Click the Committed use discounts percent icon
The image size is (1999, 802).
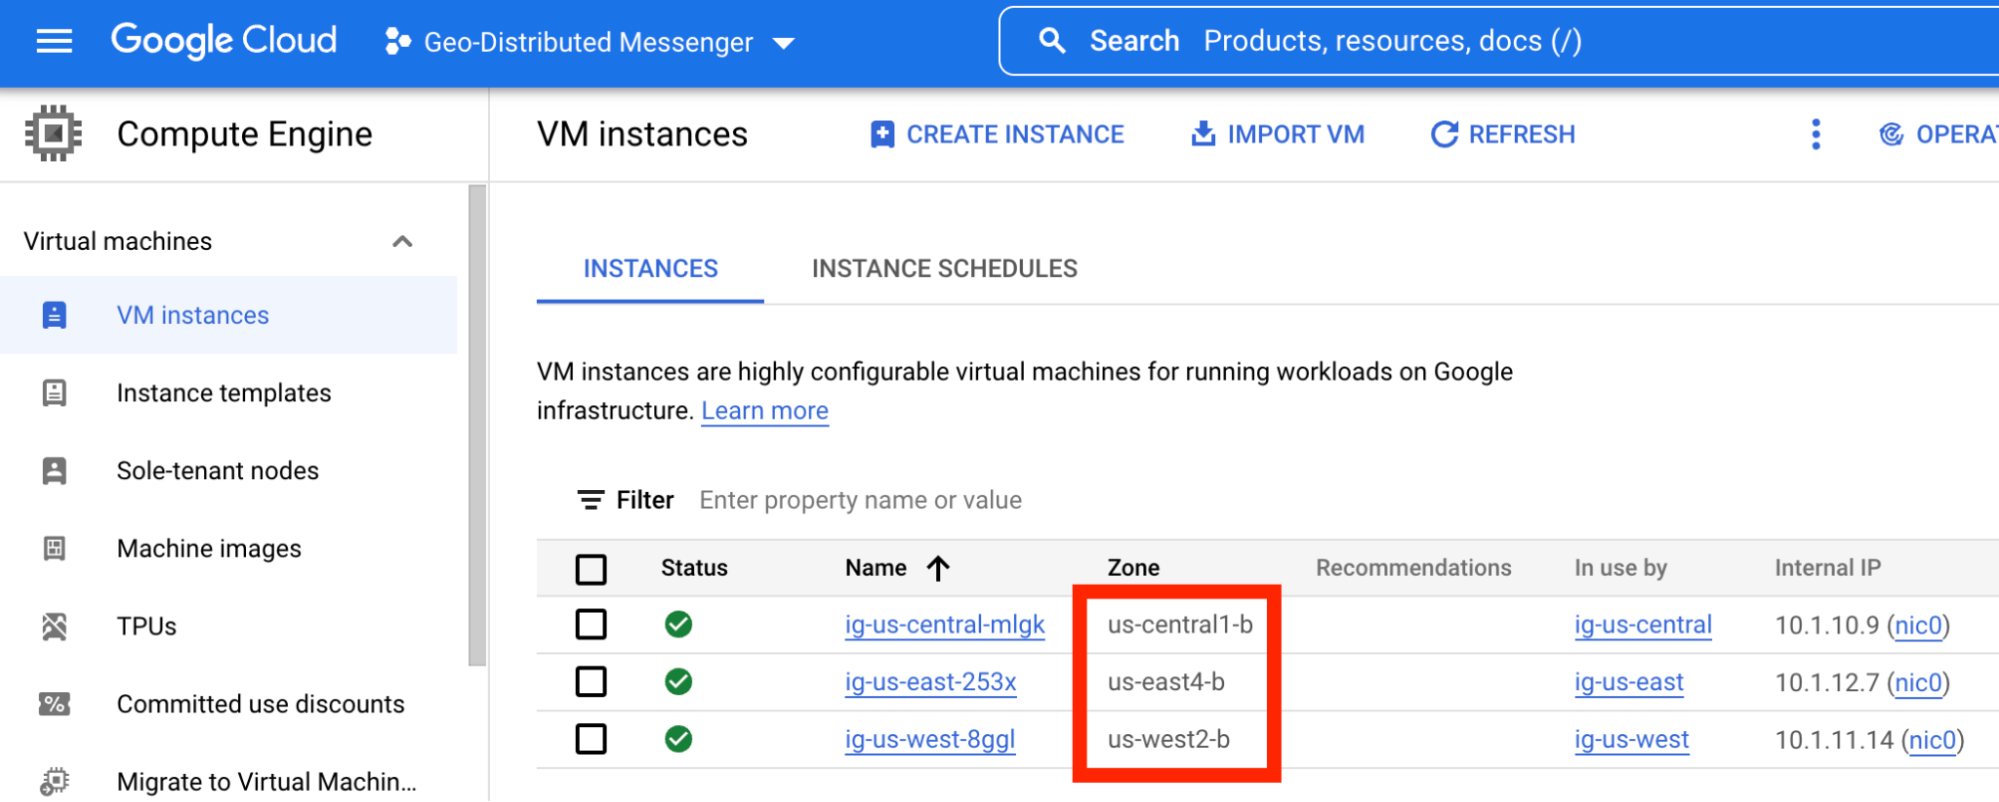tap(55, 704)
